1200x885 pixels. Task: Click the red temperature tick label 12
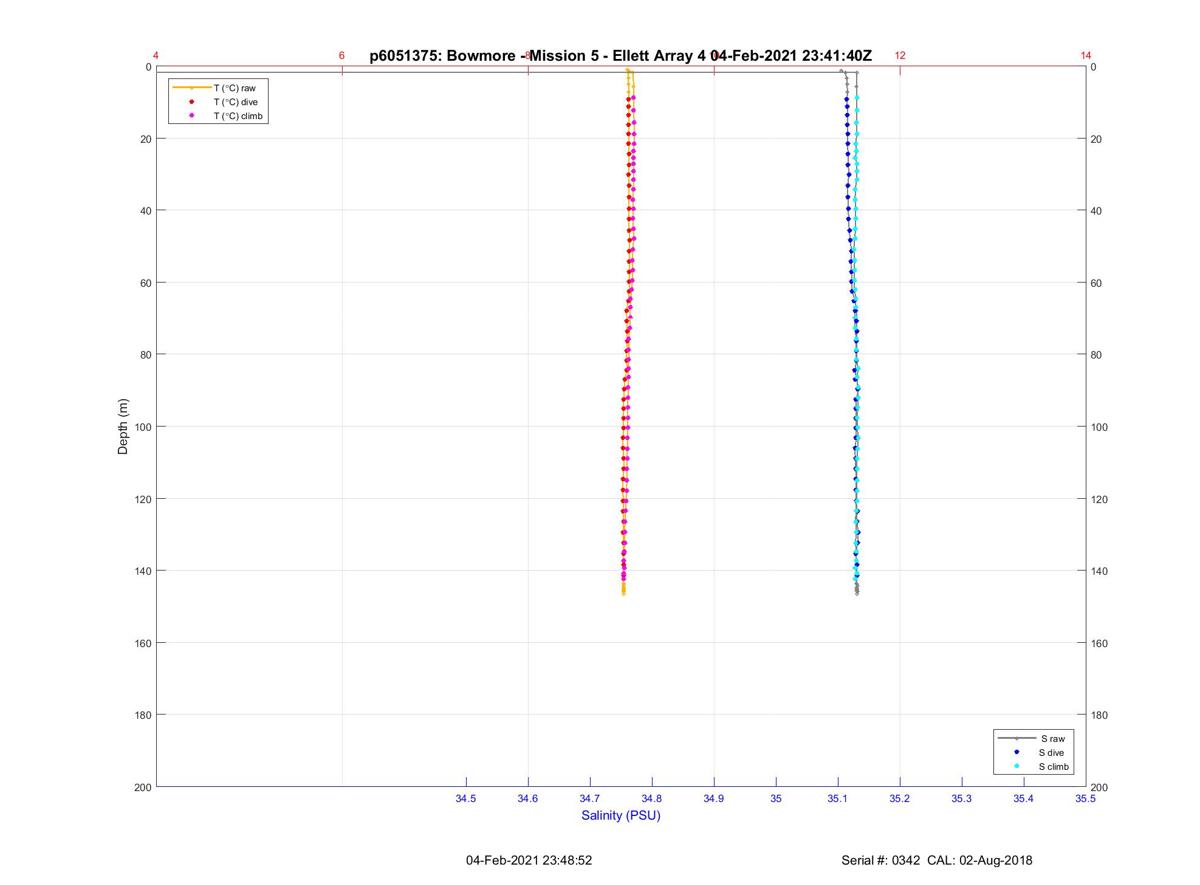(x=900, y=56)
